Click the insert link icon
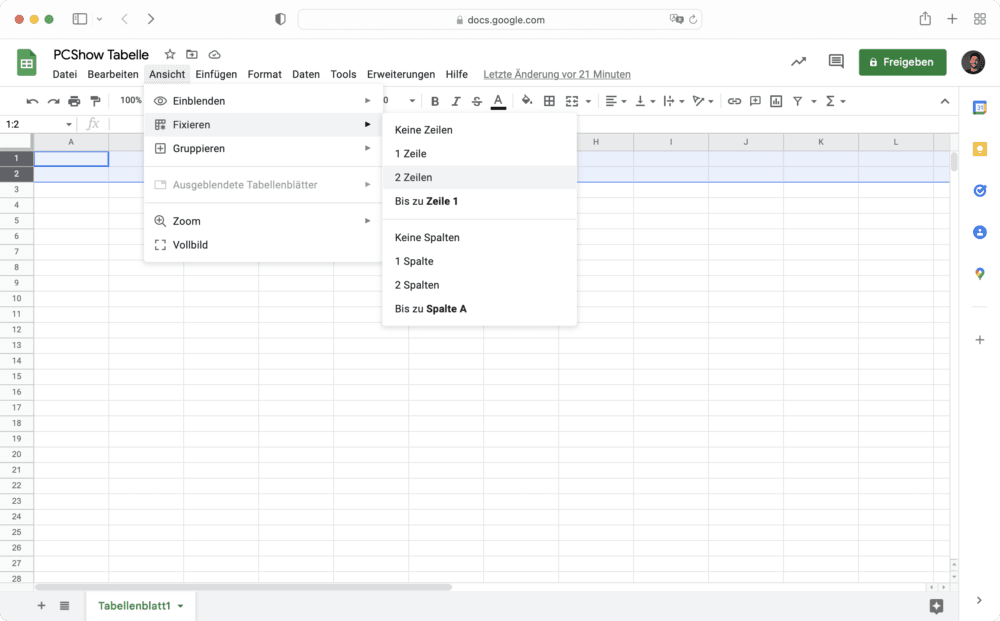1000x621 pixels. coord(734,101)
